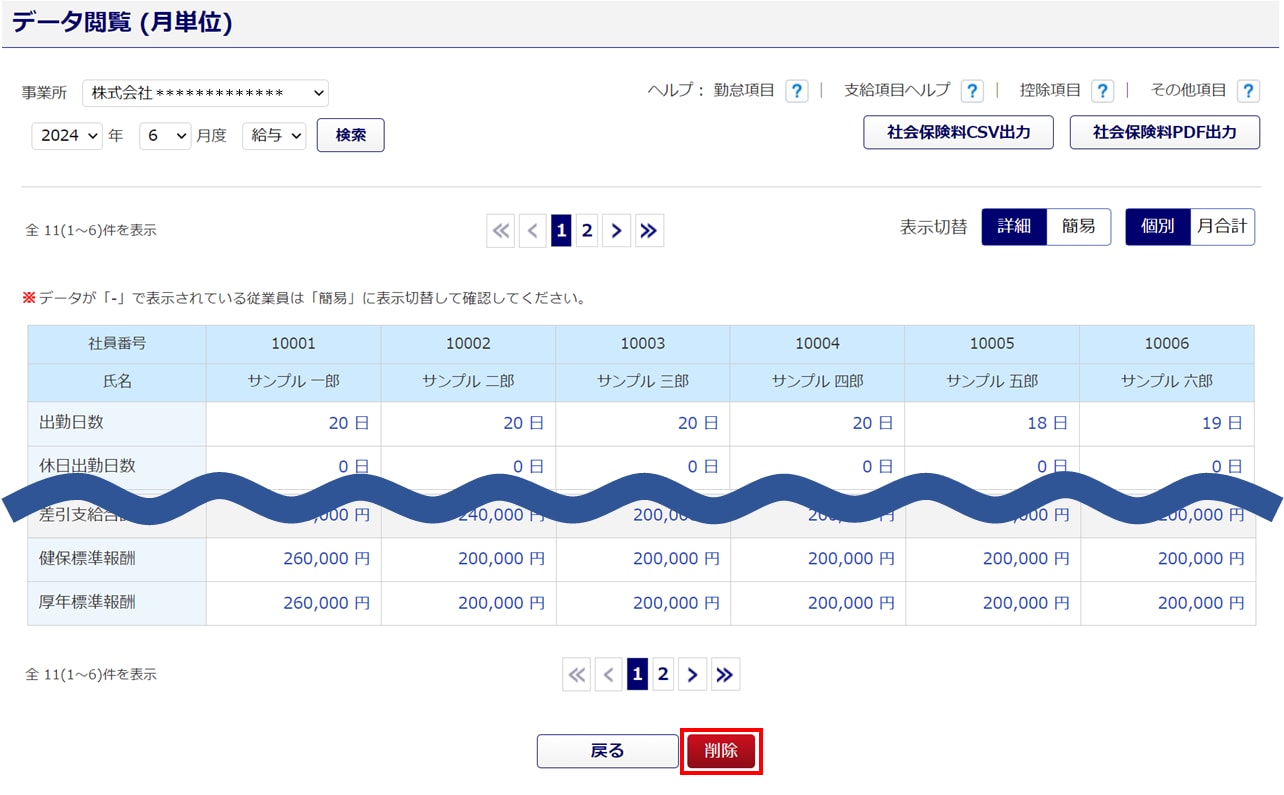Select page 2 in bottom pagination
Screen dimensions: 1284x795
662,675
